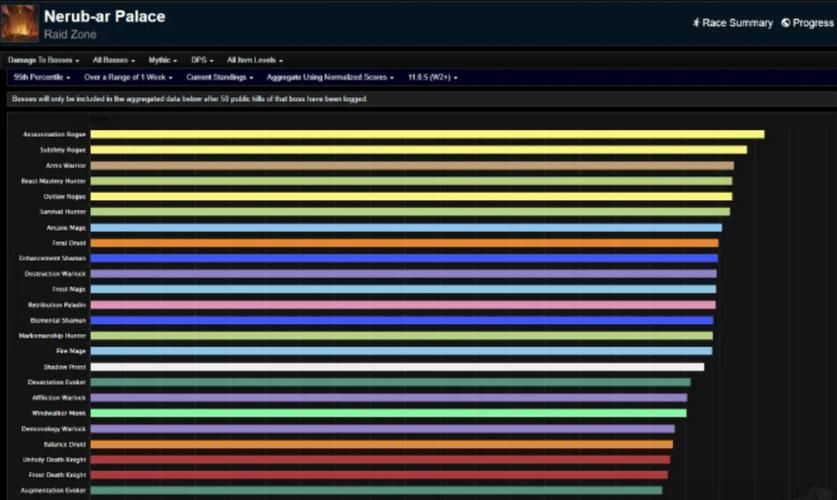Image resolution: width=837 pixels, height=500 pixels.
Task: Select the Augmentation Evoker label
Action: pyautogui.click(x=53, y=490)
